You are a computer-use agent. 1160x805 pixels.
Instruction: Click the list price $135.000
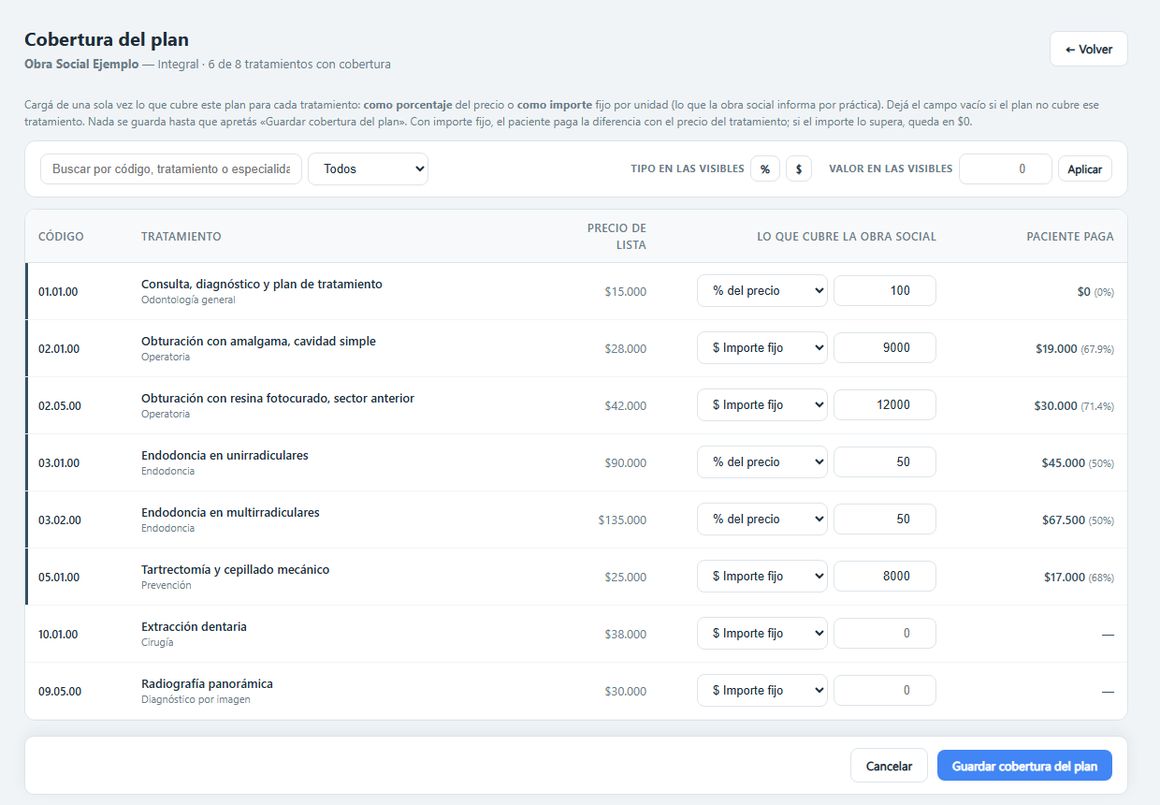[x=622, y=520]
